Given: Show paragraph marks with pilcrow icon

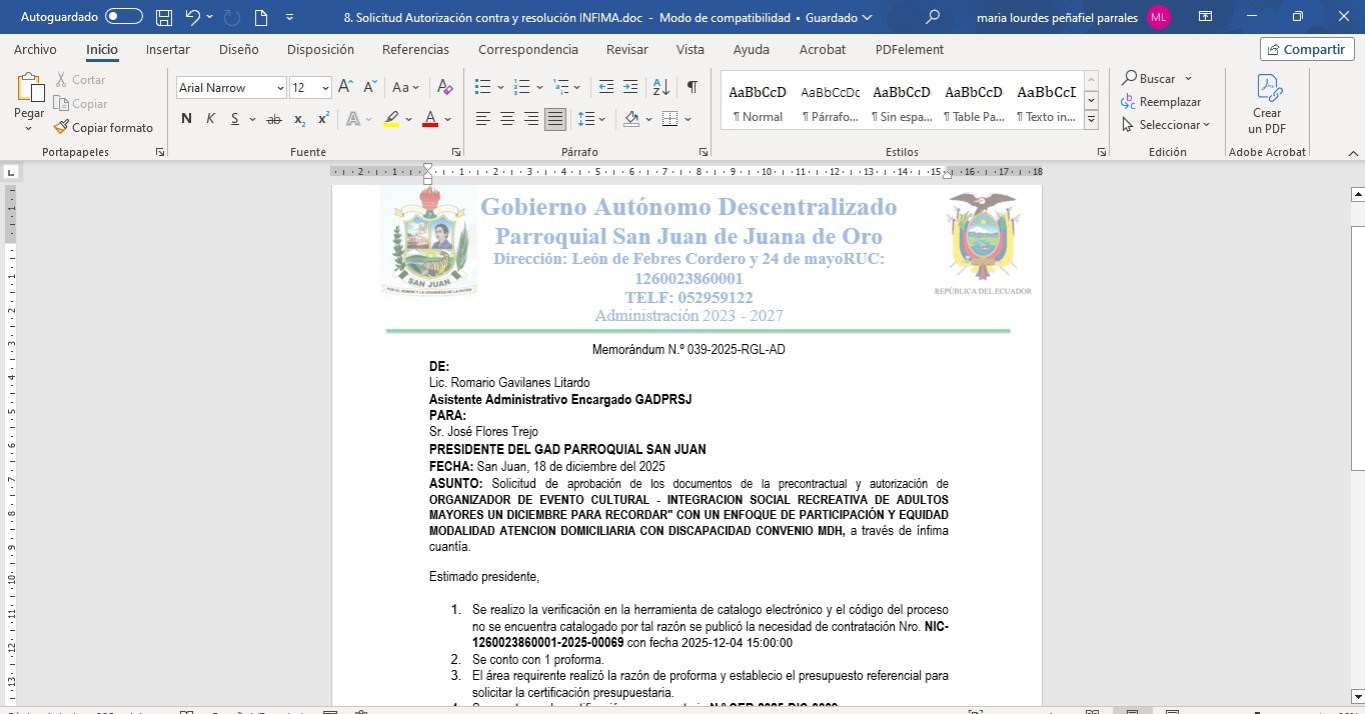Looking at the screenshot, I should point(692,88).
